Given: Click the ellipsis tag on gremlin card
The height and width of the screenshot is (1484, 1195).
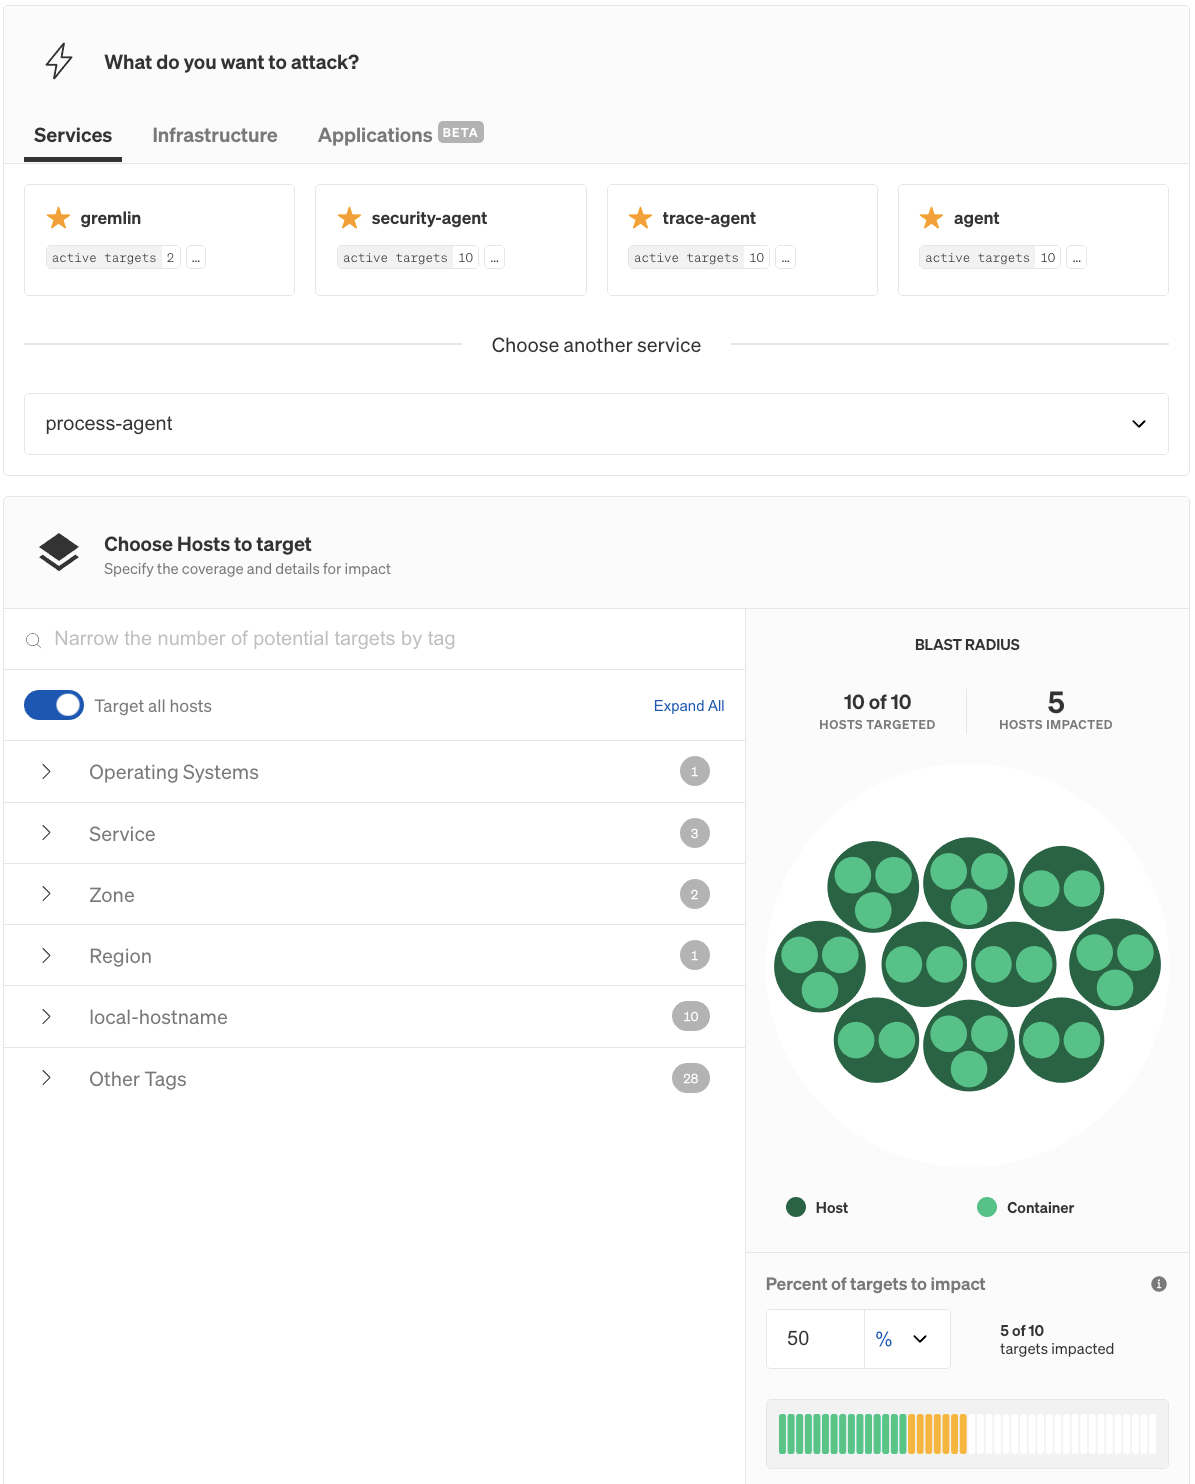Looking at the screenshot, I should coord(196,258).
